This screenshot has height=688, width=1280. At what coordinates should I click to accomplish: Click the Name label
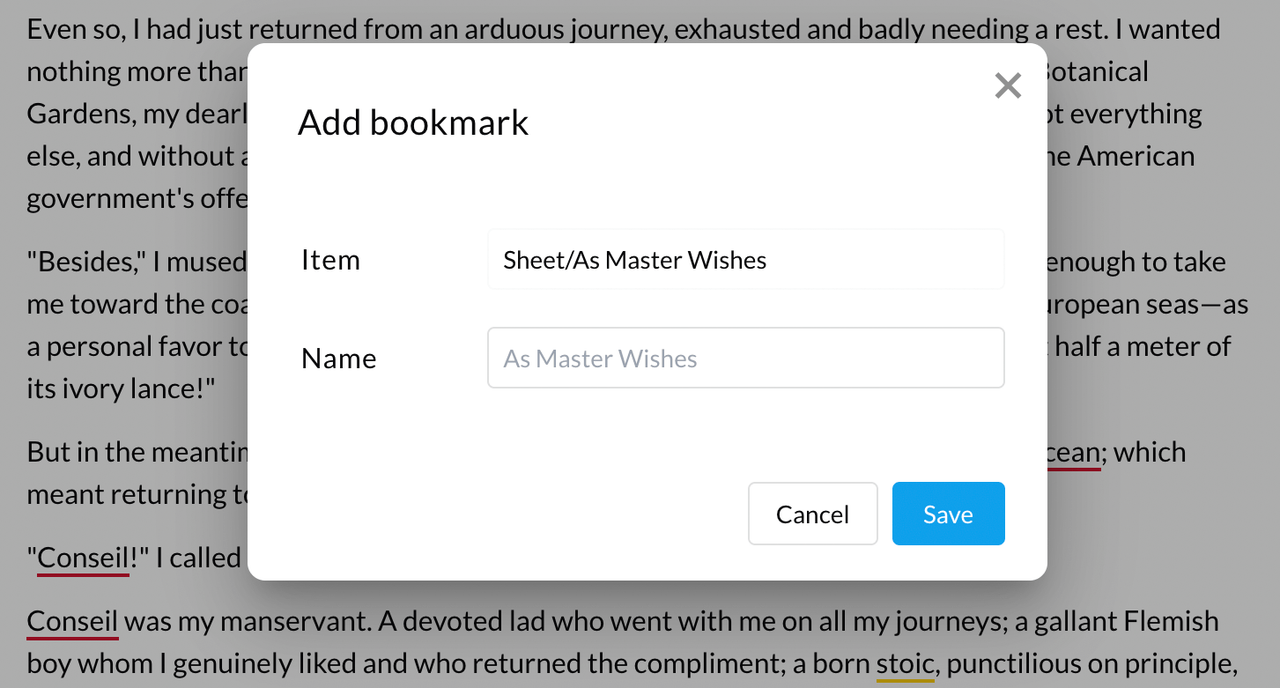pos(338,358)
